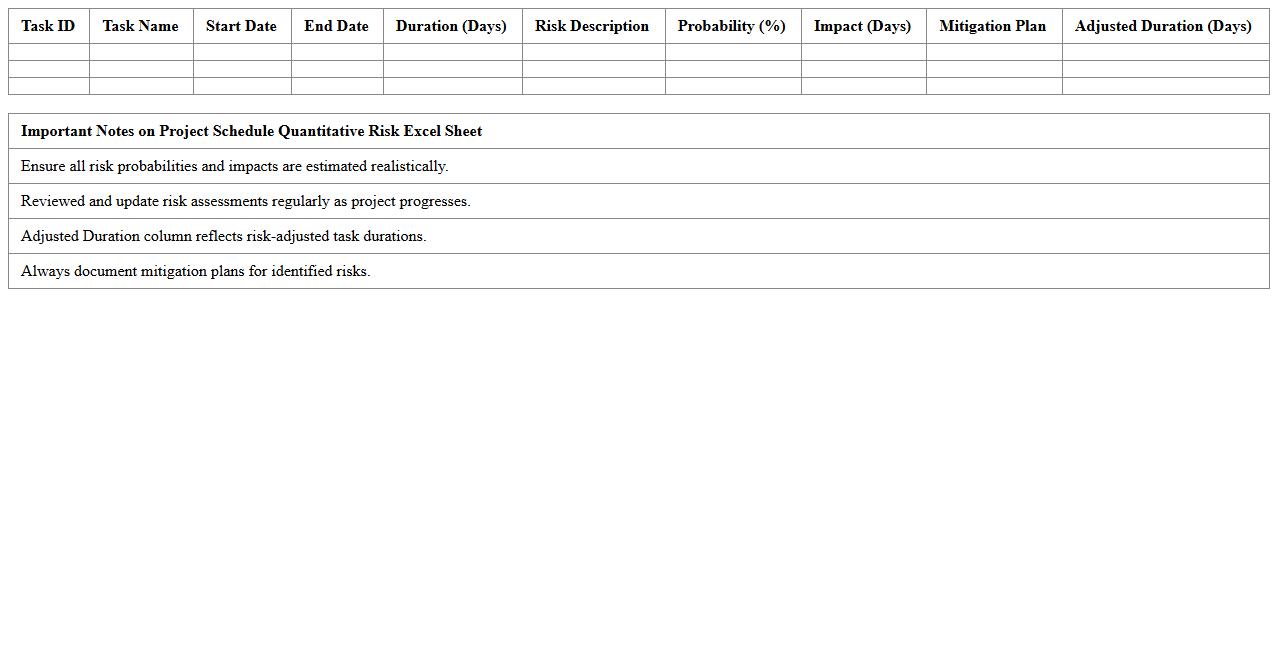The width and height of the screenshot is (1278, 650).
Task: Select the Task Name column header
Action: click(140, 26)
